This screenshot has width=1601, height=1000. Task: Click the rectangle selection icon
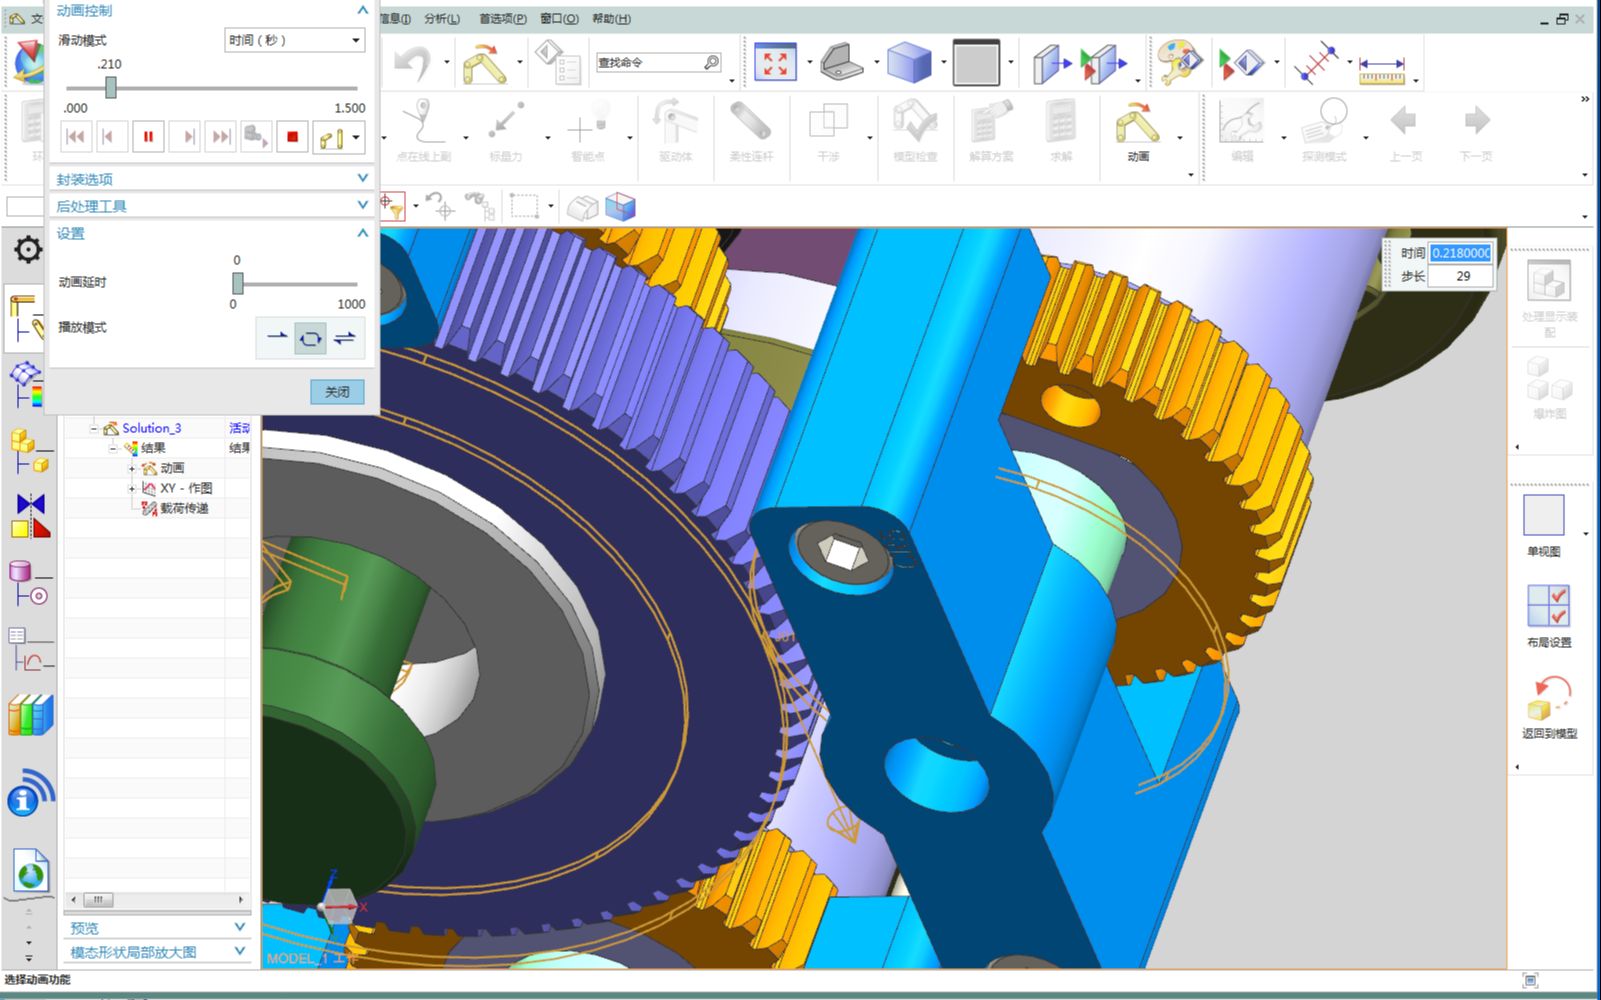coord(524,207)
